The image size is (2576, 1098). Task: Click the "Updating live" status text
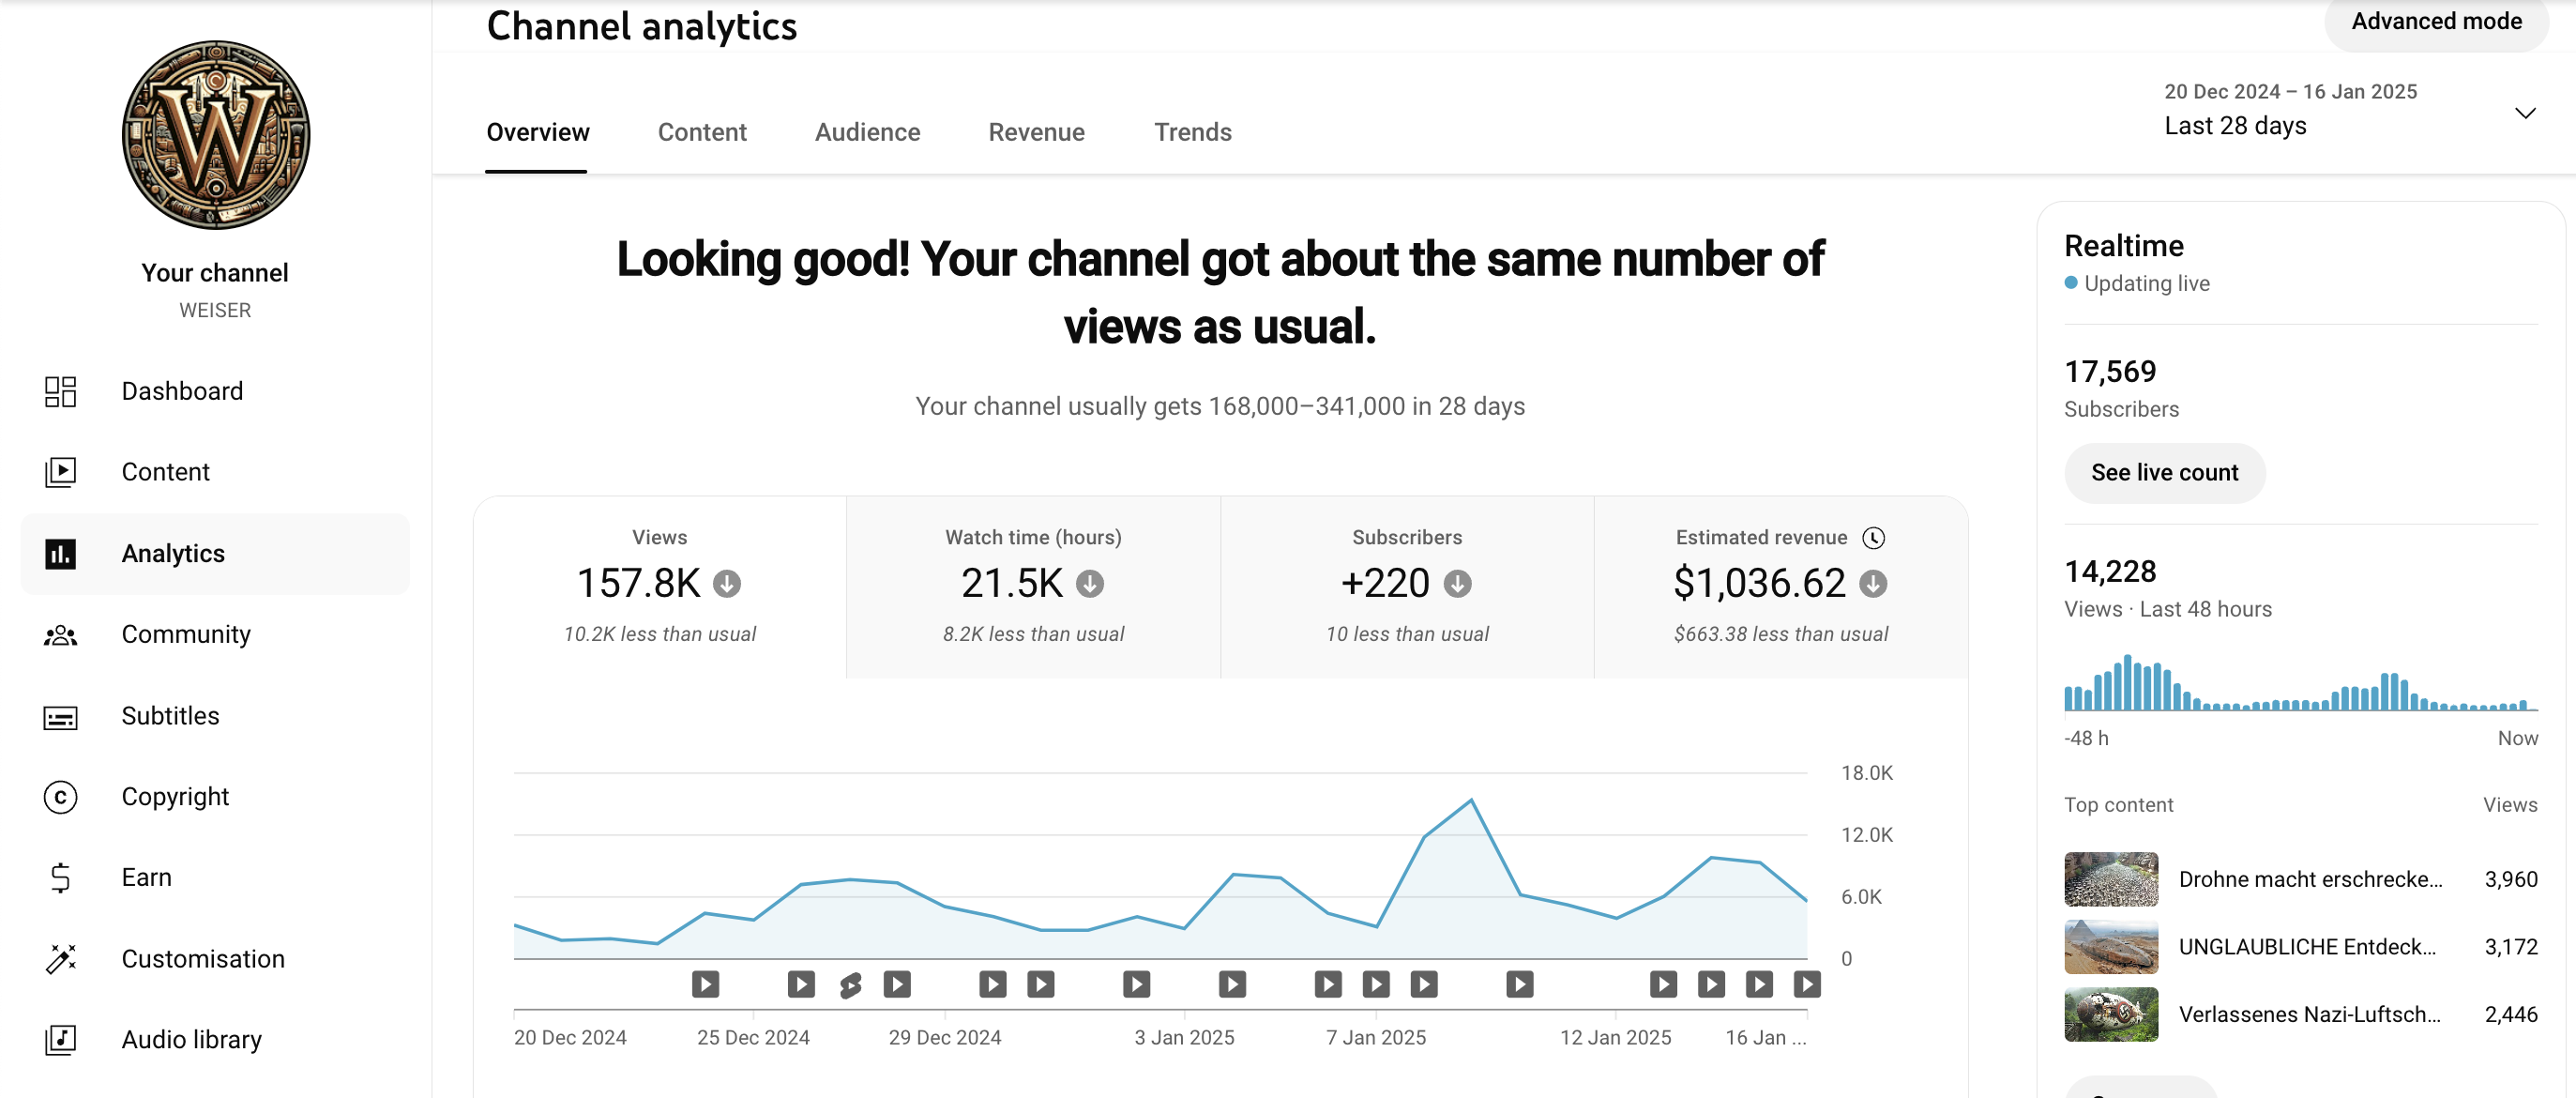(2146, 284)
